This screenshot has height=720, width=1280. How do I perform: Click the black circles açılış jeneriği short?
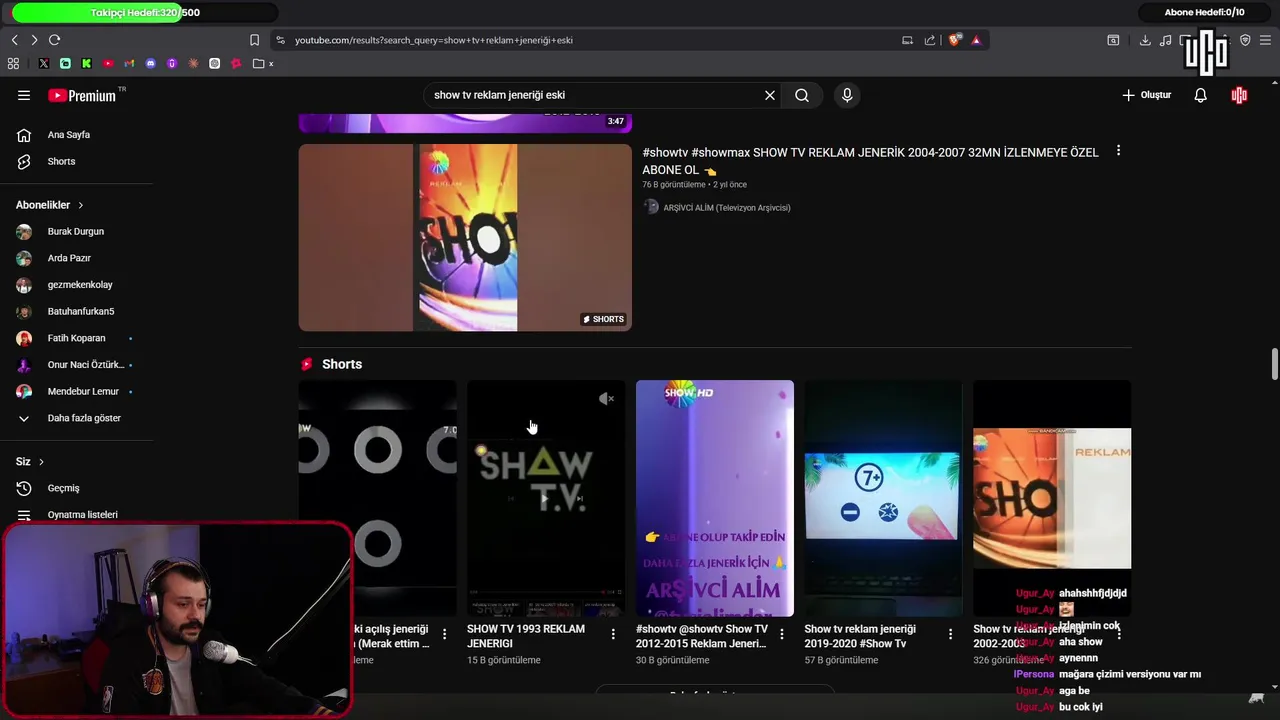377,498
